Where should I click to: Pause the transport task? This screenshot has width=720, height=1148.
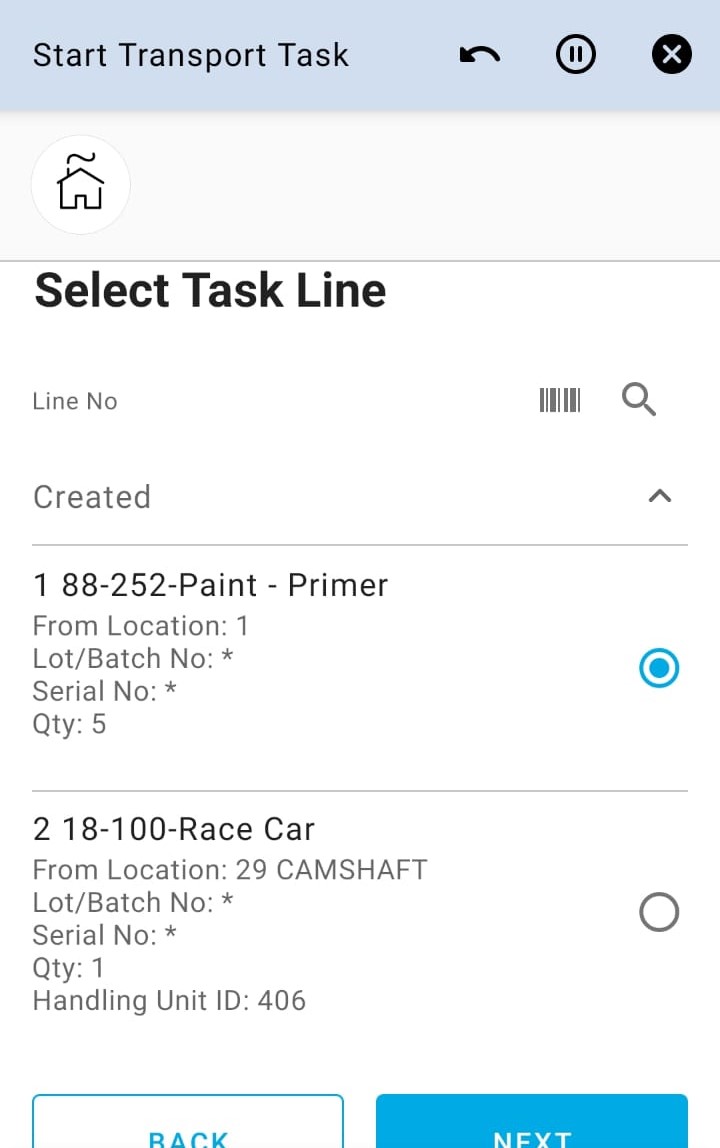coord(575,55)
